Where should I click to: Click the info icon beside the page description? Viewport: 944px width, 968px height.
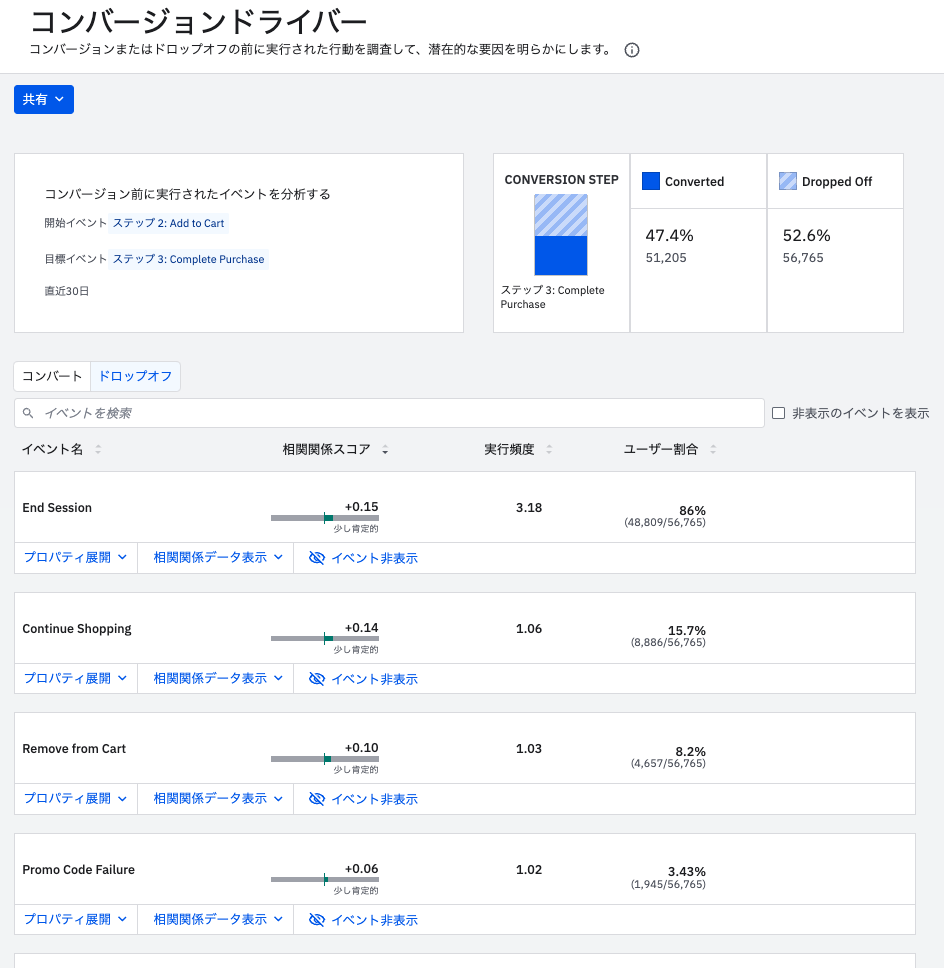click(632, 50)
